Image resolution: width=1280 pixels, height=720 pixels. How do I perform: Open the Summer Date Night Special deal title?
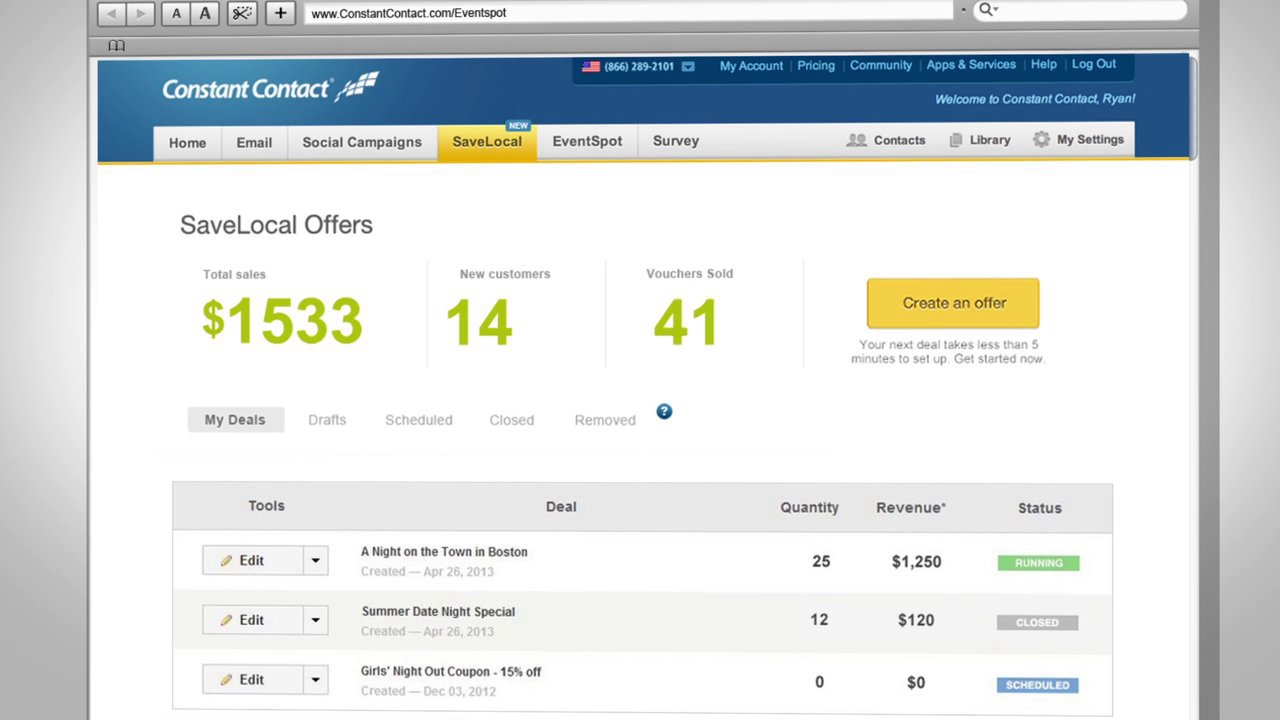coord(438,612)
